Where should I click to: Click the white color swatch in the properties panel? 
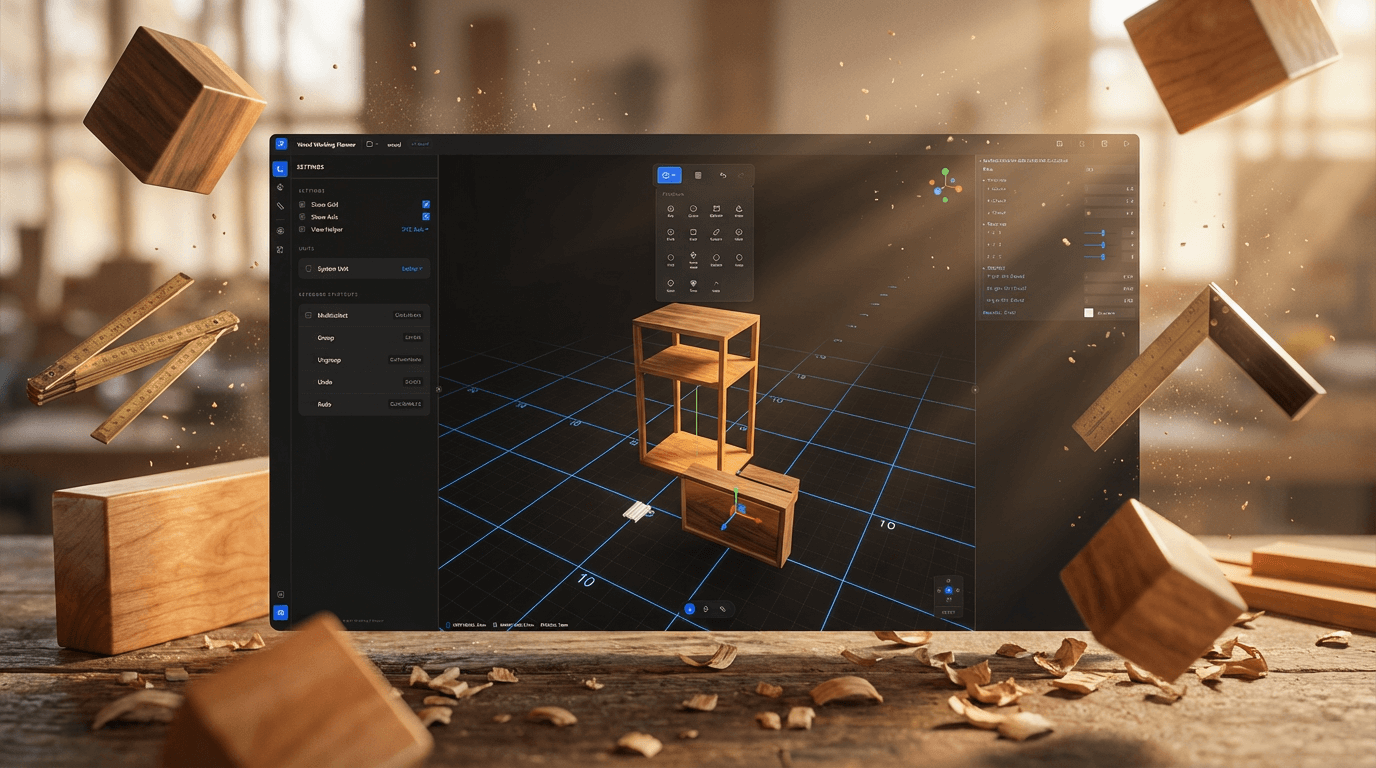(1089, 313)
